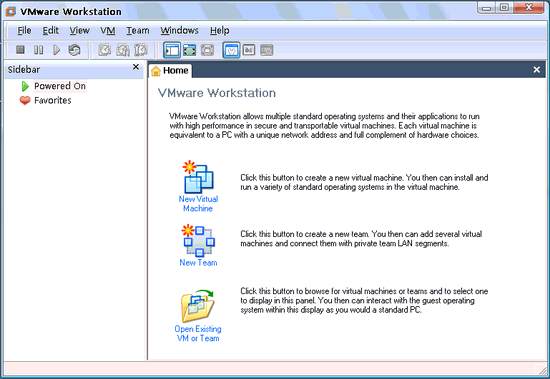Image resolution: width=550 pixels, height=379 pixels.
Task: Click the Revert to Snapshot toolbar icon
Action: (123, 50)
